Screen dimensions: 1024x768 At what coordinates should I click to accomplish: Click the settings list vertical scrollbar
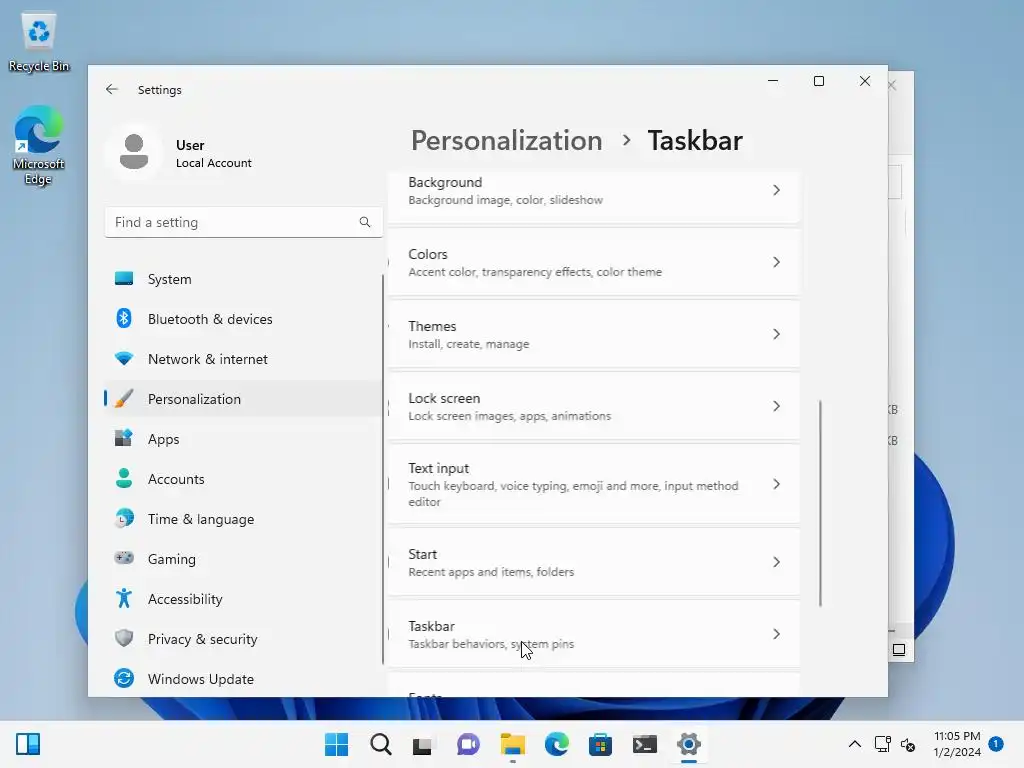coord(820,503)
